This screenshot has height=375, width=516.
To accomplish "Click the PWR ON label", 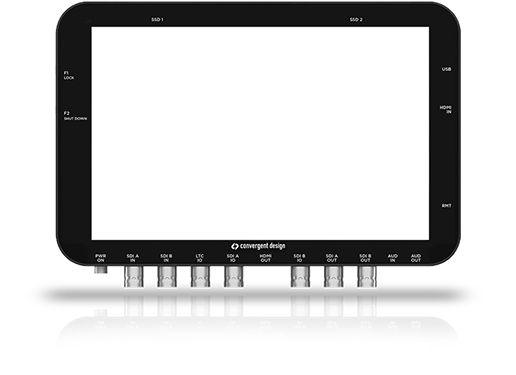I will [x=100, y=258].
